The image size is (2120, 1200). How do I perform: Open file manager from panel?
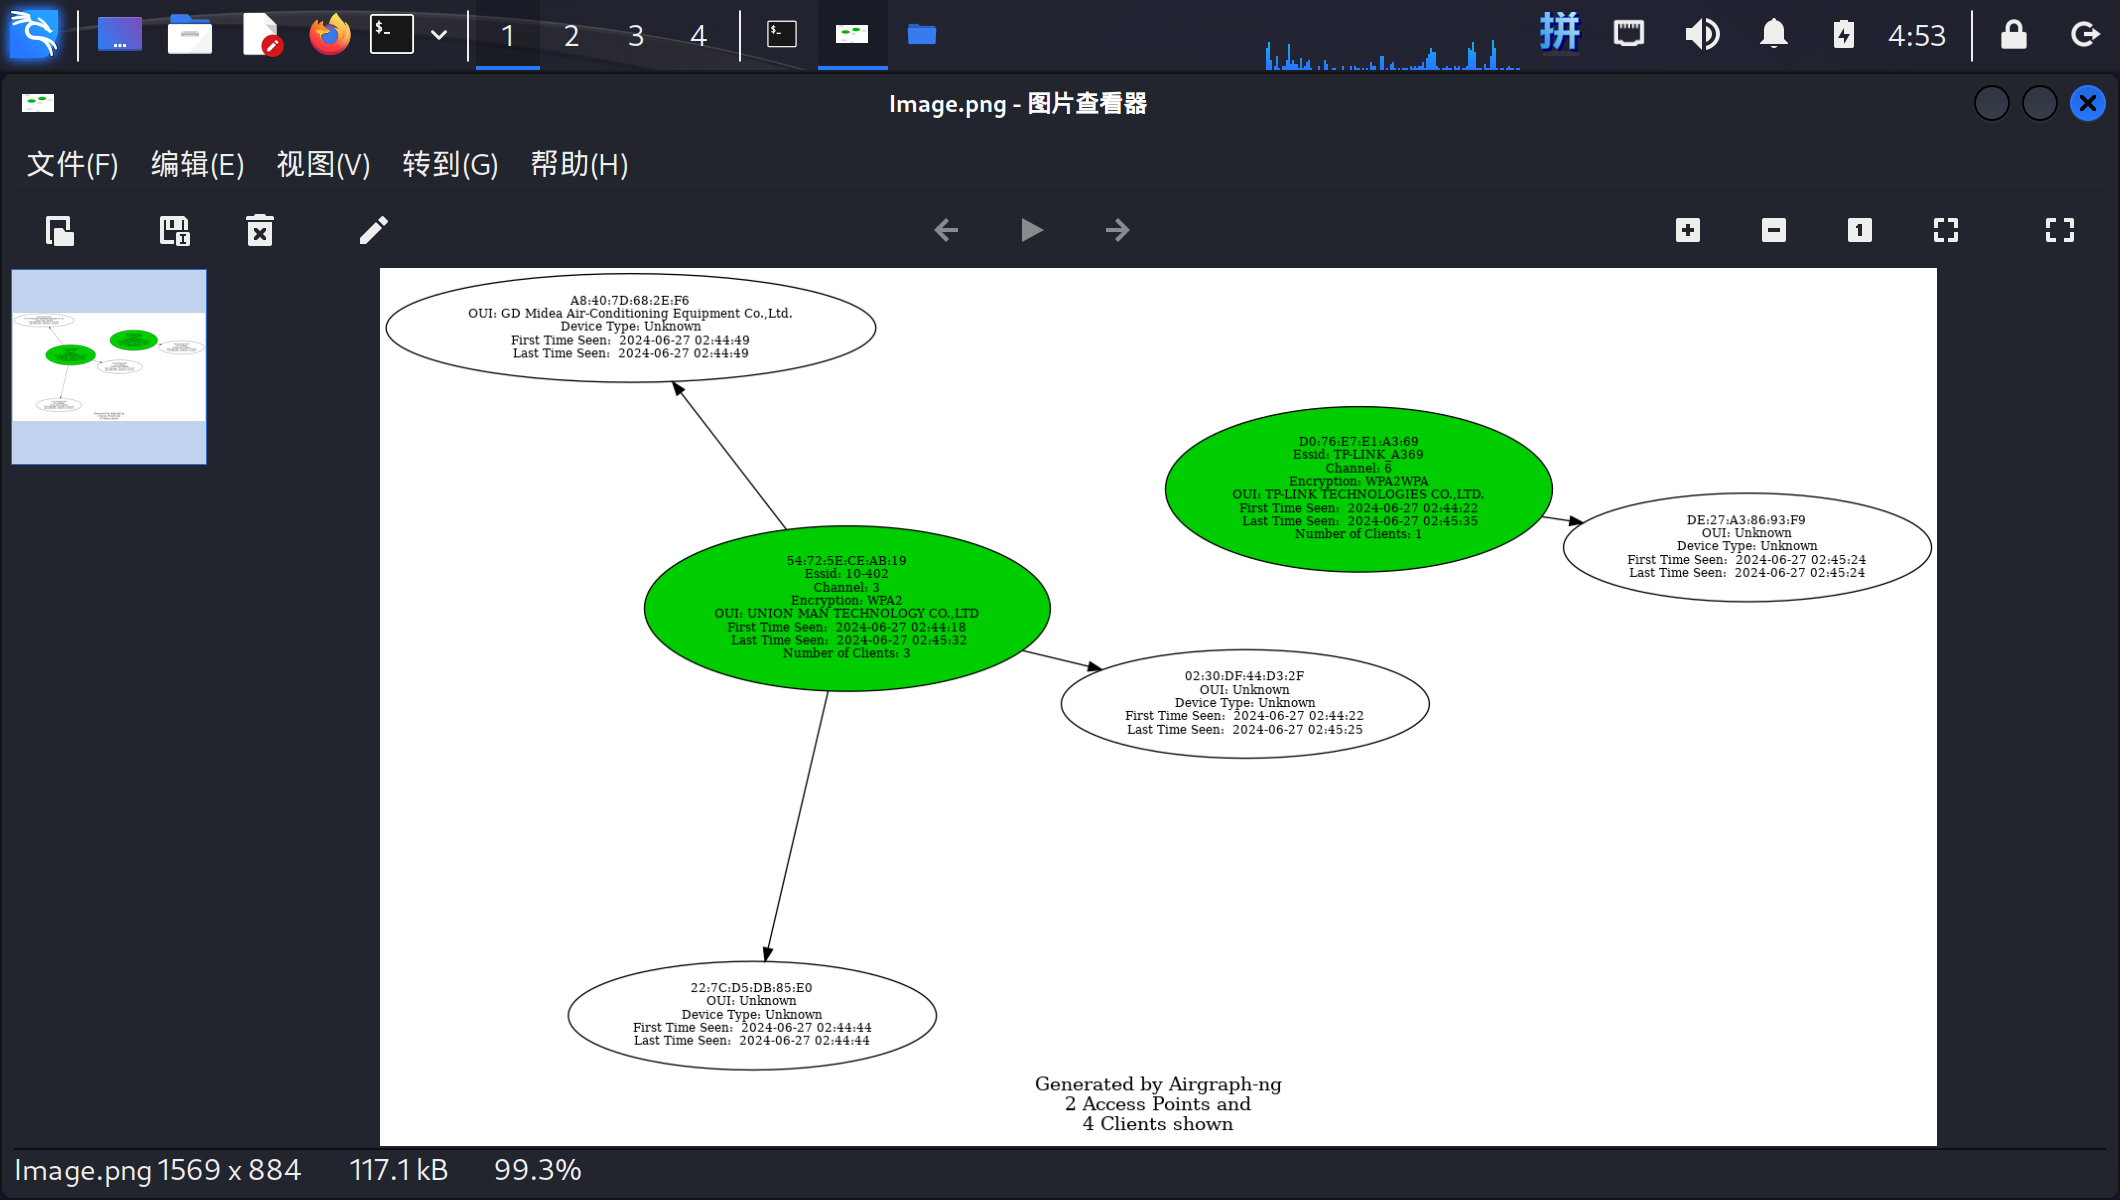coord(189,34)
